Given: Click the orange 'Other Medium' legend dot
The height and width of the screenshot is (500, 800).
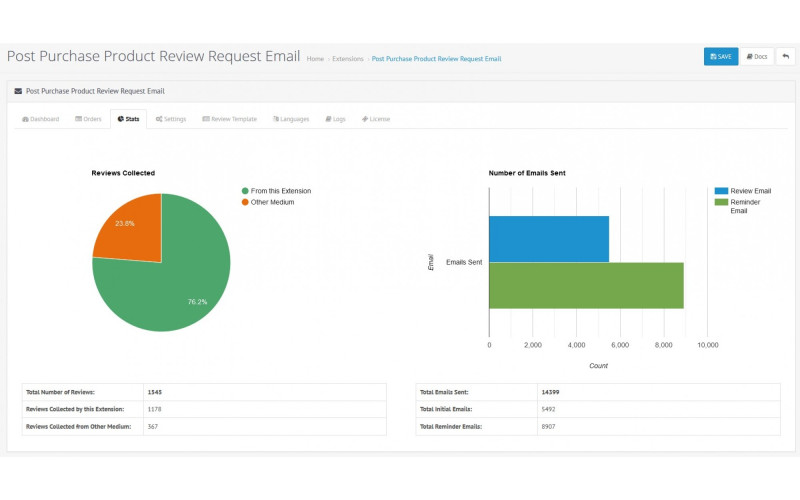Looking at the screenshot, I should click(245, 202).
